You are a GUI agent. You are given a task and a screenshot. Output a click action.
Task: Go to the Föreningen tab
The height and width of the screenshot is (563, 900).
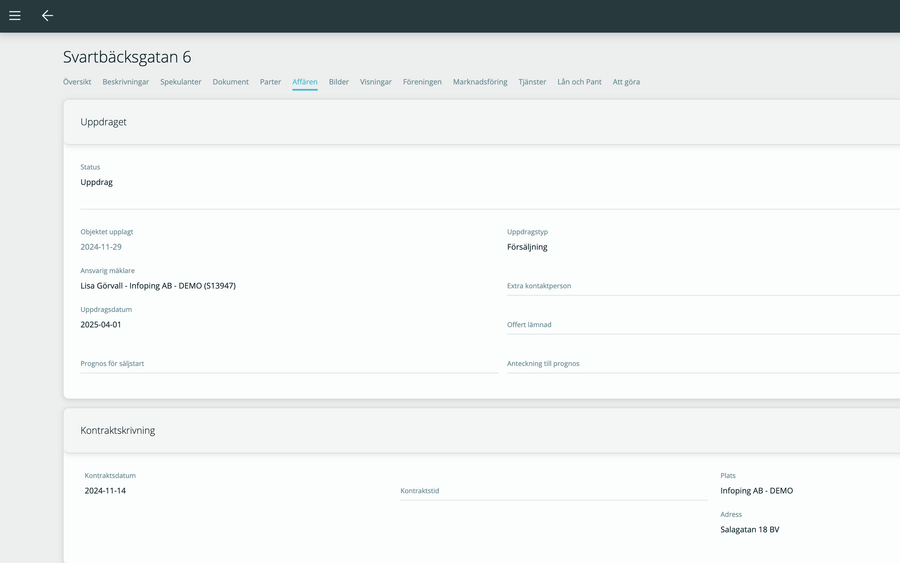[422, 82]
